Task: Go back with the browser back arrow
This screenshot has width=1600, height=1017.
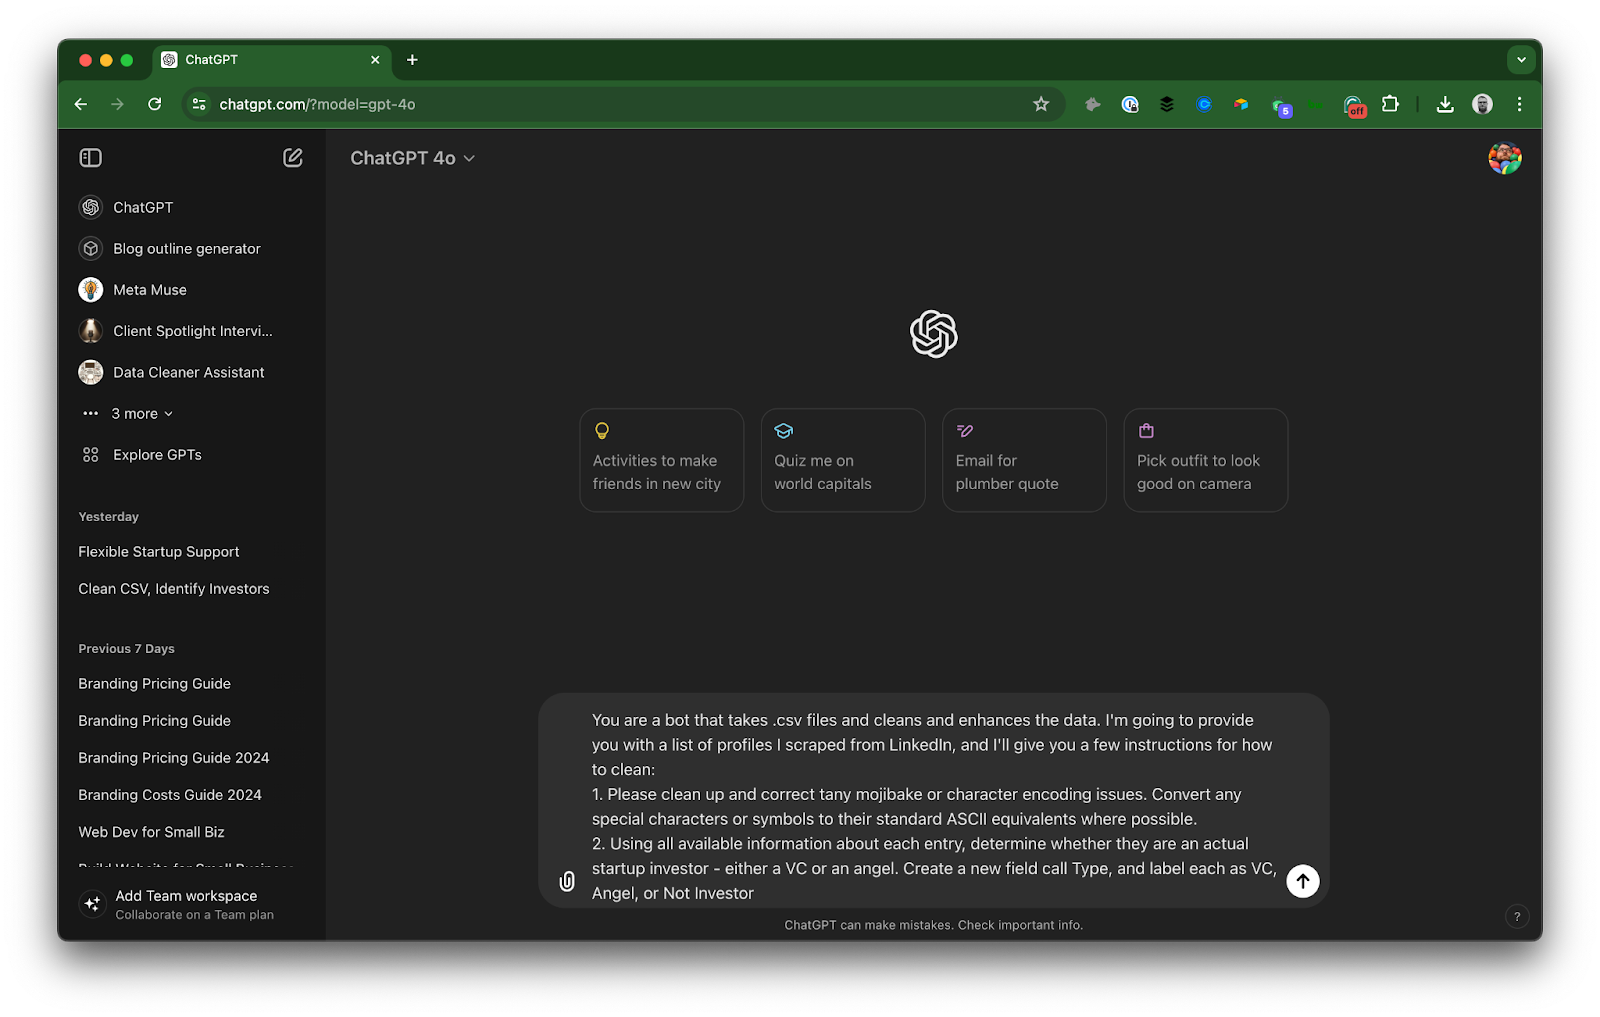Action: [81, 104]
